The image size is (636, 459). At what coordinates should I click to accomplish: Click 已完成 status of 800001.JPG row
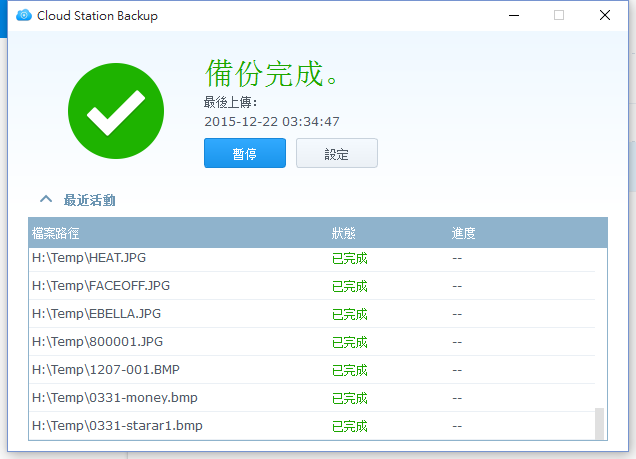coord(350,342)
